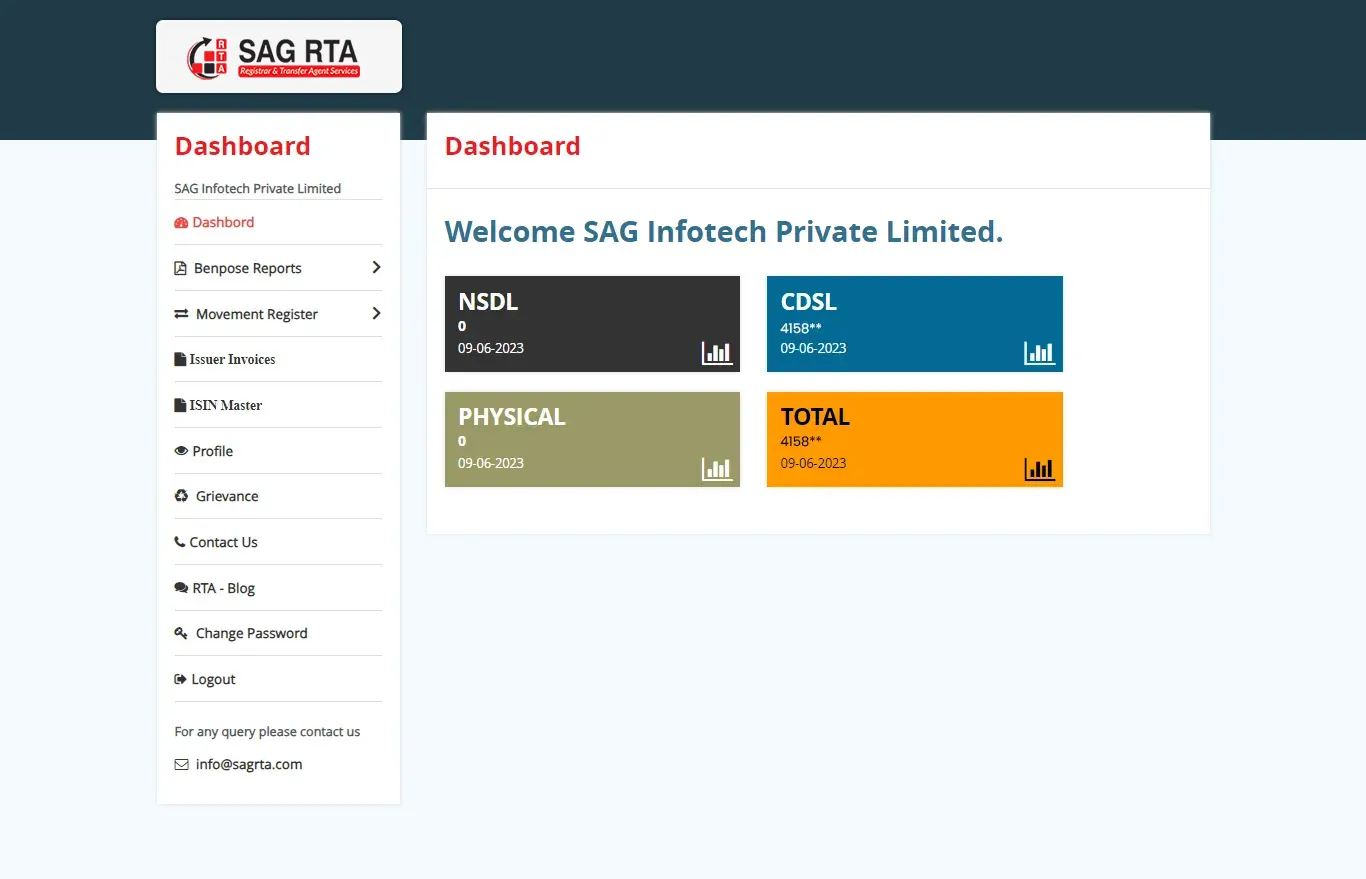Select ISIN Master in the sidebar

[x=225, y=406]
